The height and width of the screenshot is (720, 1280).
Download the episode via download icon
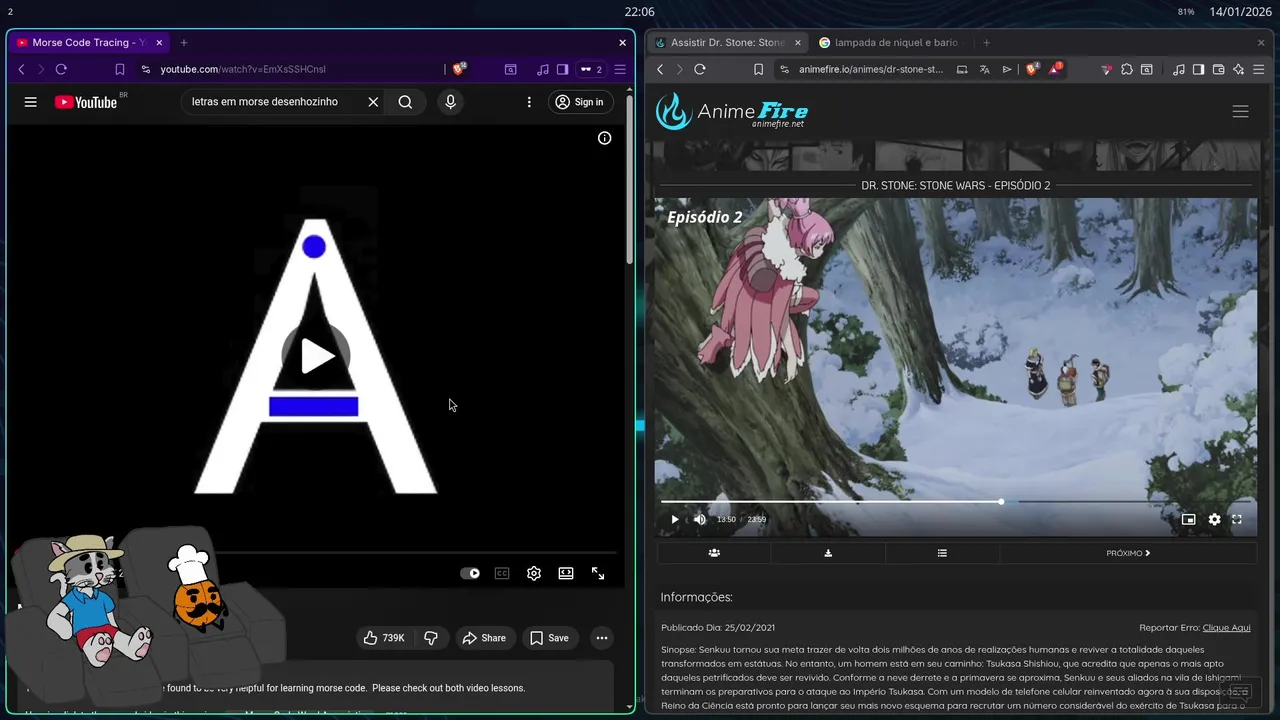click(828, 553)
